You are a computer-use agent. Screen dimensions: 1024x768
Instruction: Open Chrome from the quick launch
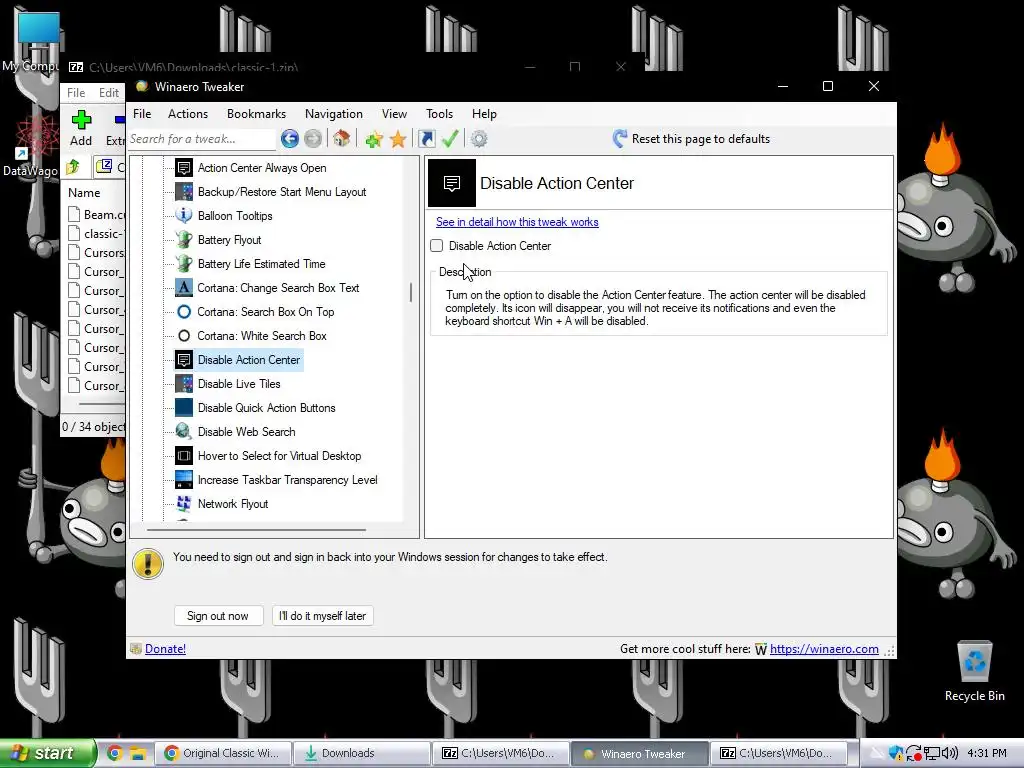click(x=115, y=753)
